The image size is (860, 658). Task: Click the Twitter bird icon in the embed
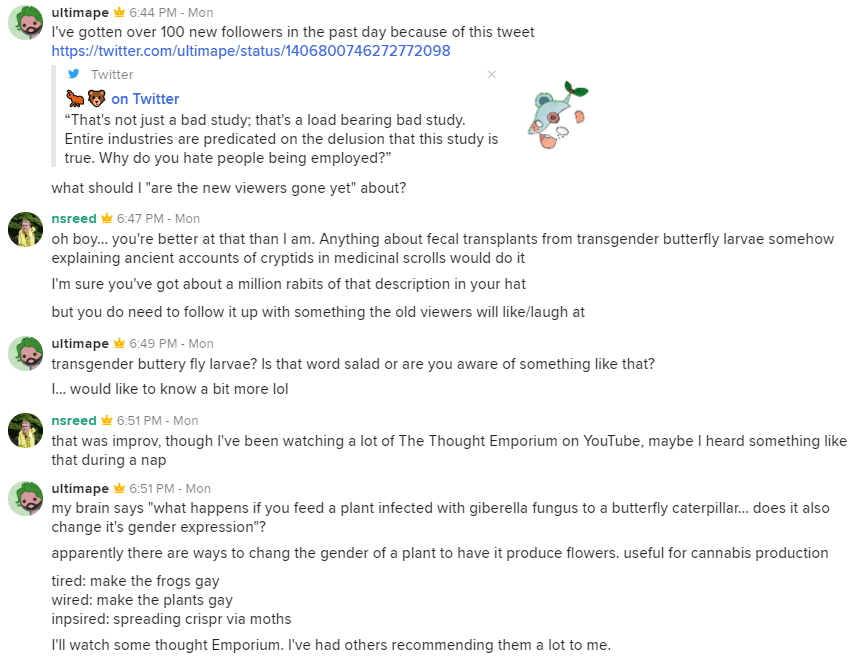tap(74, 75)
